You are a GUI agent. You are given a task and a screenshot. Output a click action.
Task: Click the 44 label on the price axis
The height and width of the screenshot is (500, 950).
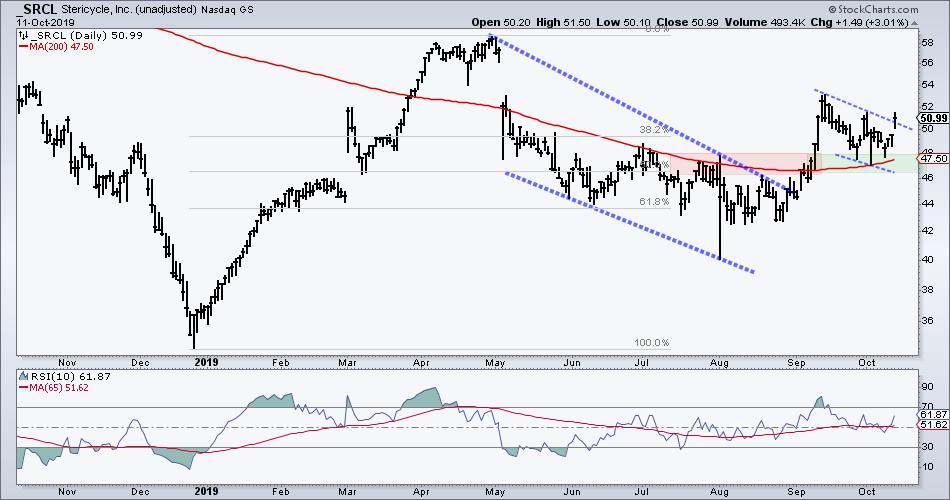click(927, 203)
